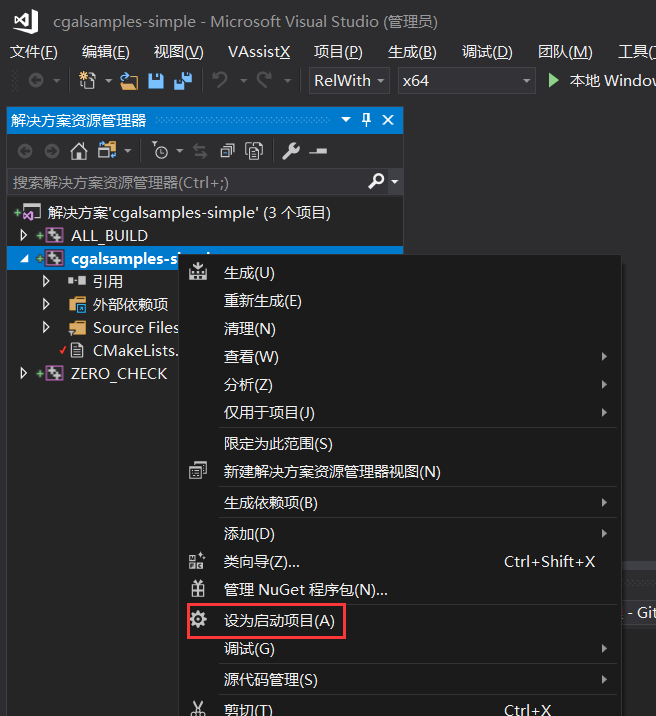Screen dimensions: 656x716
Task: Open the New Project icon dropdown arrow
Action: 108,81
